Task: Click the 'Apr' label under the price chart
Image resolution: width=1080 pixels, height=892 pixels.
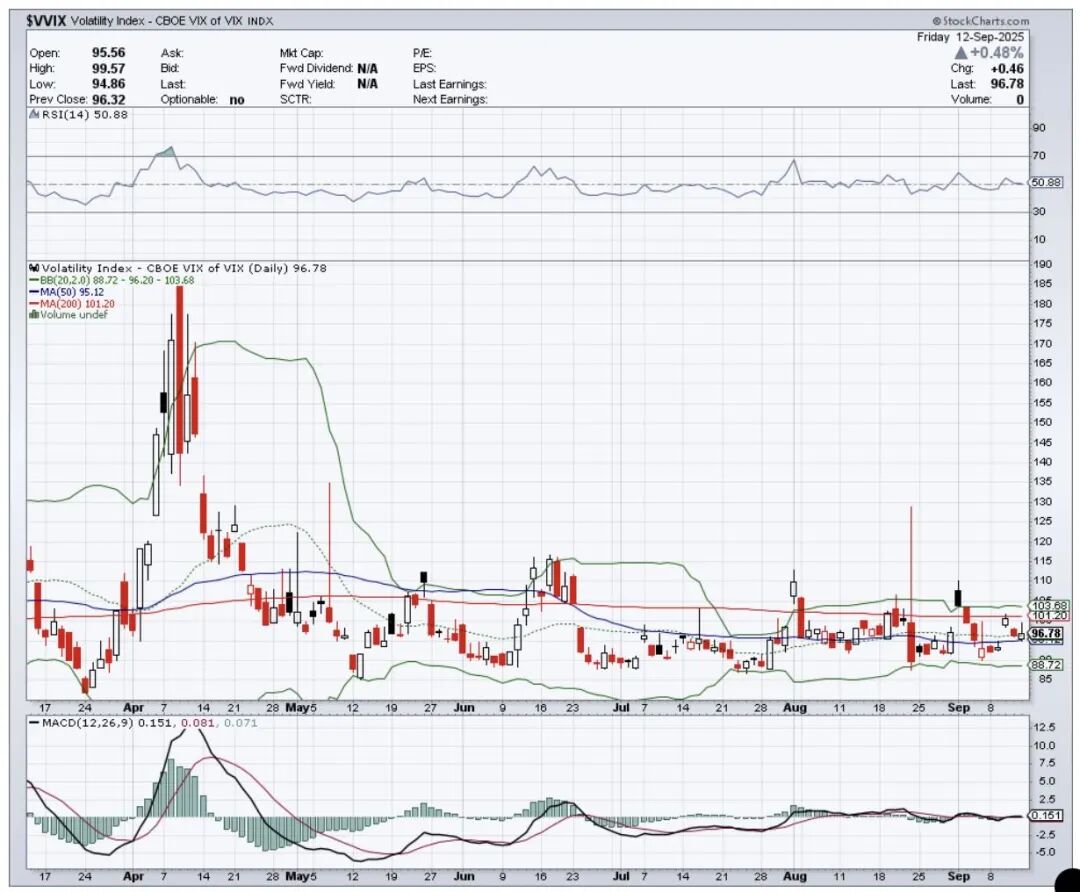Action: coord(134,708)
